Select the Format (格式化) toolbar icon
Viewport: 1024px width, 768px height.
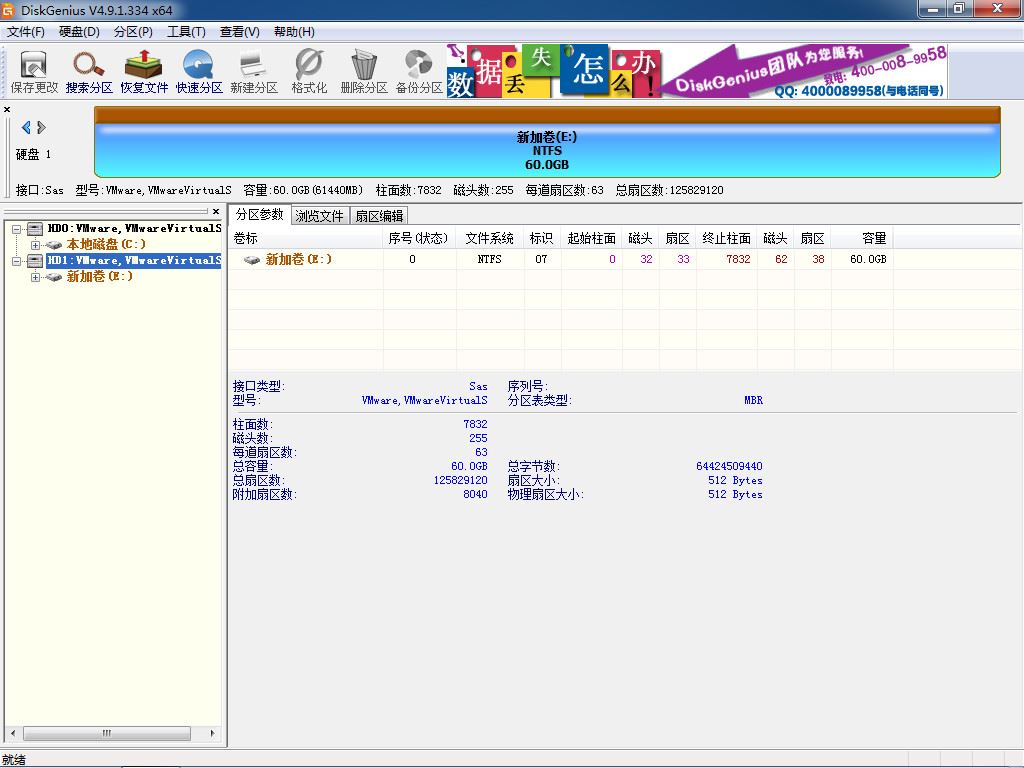click(309, 72)
